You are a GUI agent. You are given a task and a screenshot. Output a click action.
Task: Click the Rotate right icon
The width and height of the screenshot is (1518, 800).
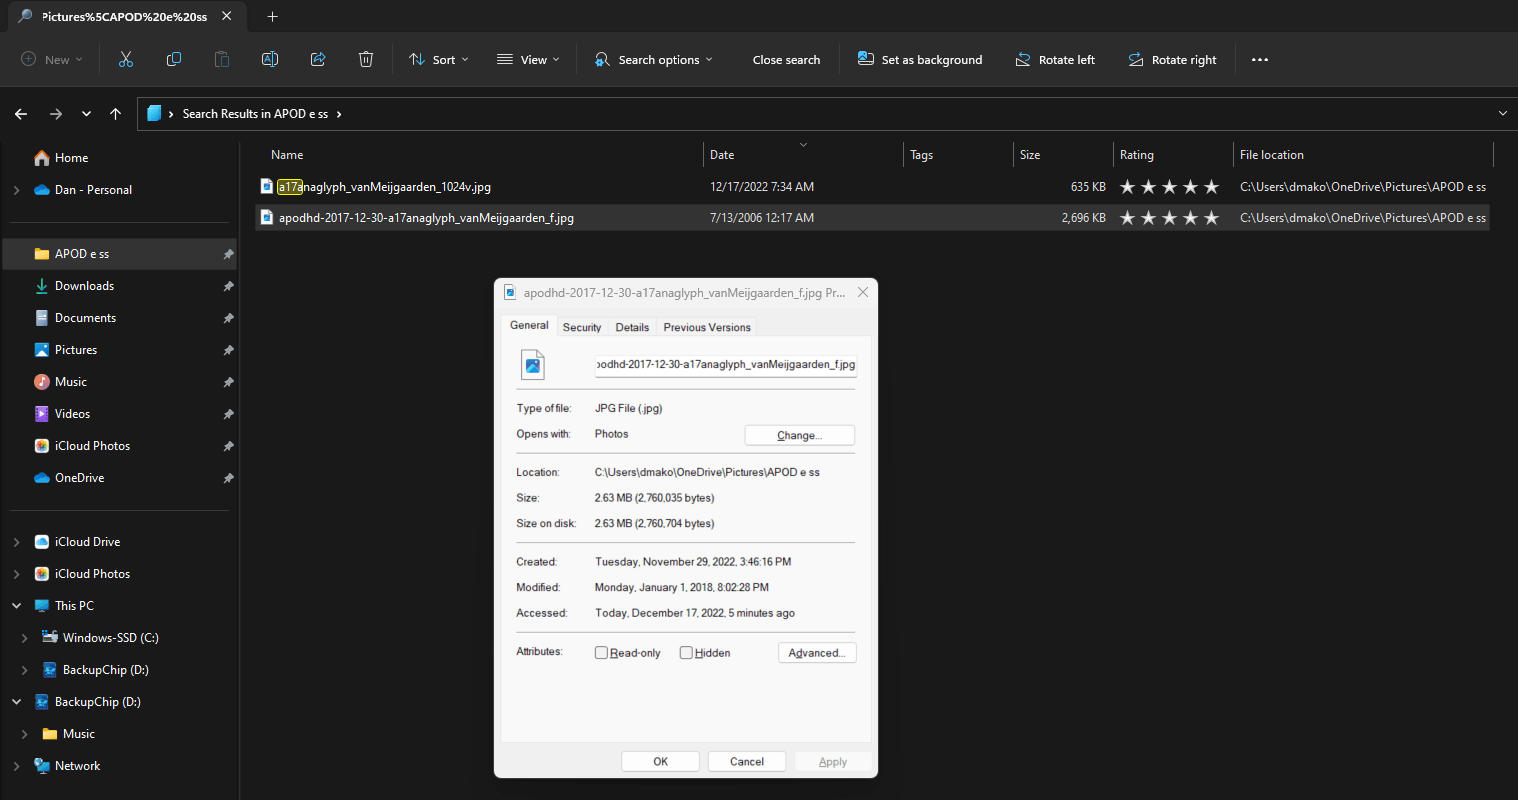click(x=1171, y=60)
